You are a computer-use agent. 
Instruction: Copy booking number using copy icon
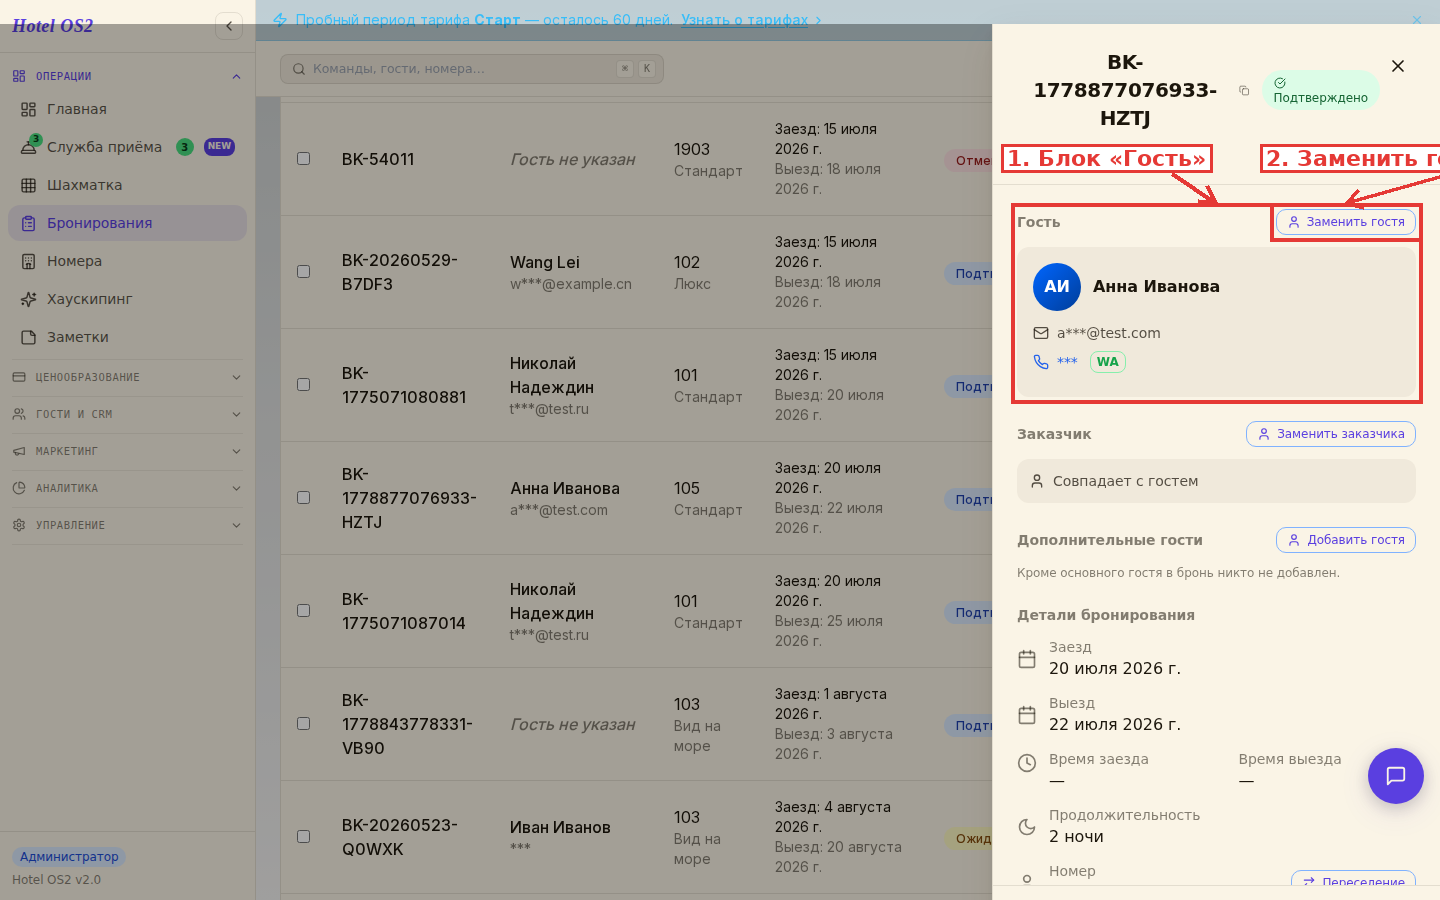1244,91
